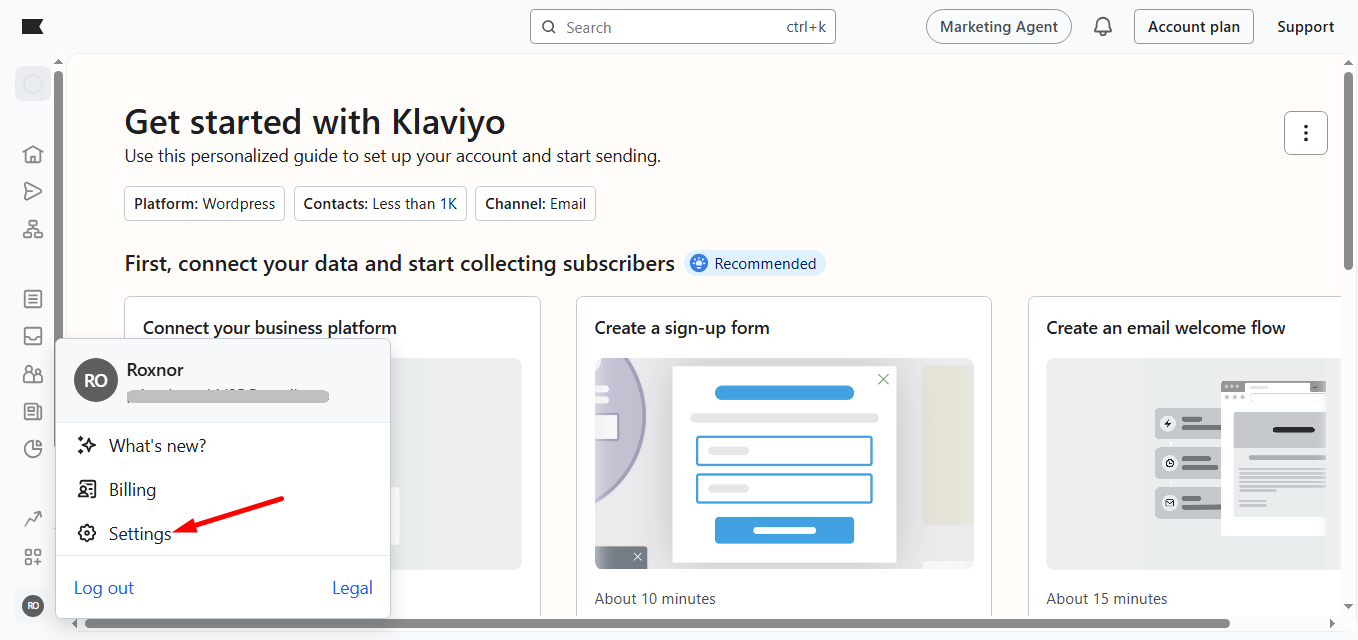Open the Home dashboard from the sidebar
The image size is (1358, 640).
(33, 154)
